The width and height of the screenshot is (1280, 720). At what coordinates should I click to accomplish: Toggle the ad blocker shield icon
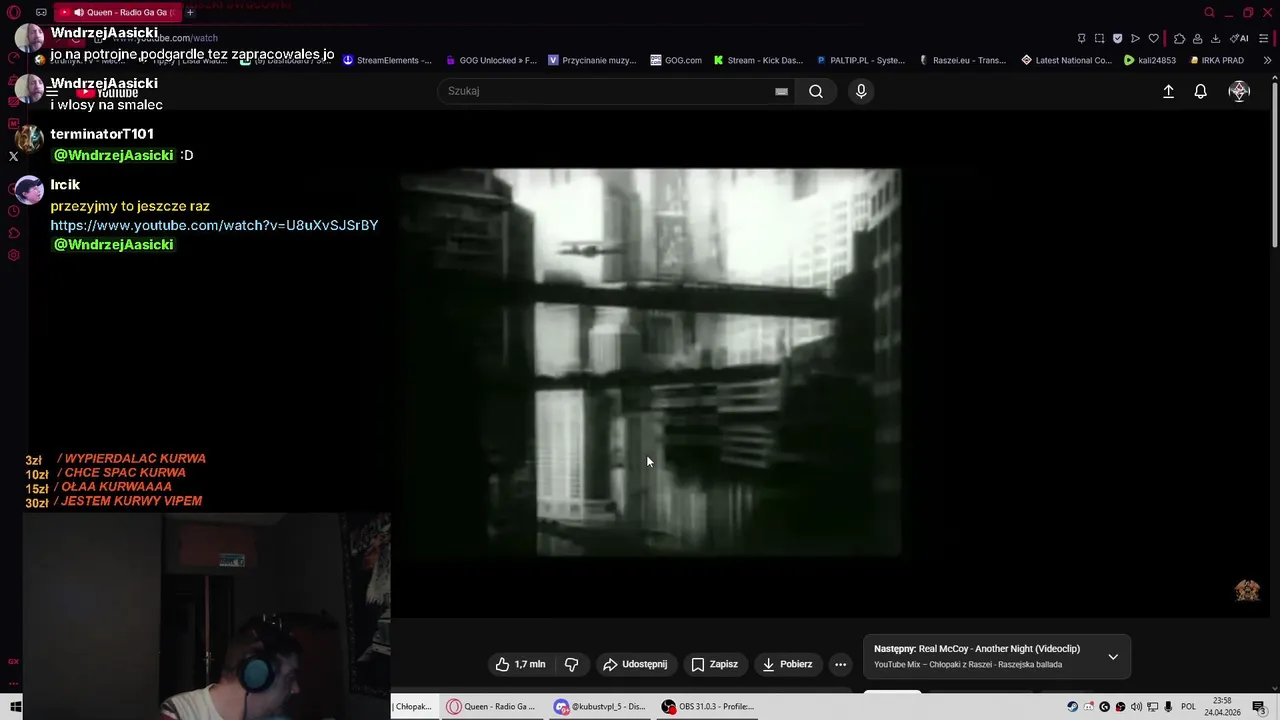(1117, 39)
